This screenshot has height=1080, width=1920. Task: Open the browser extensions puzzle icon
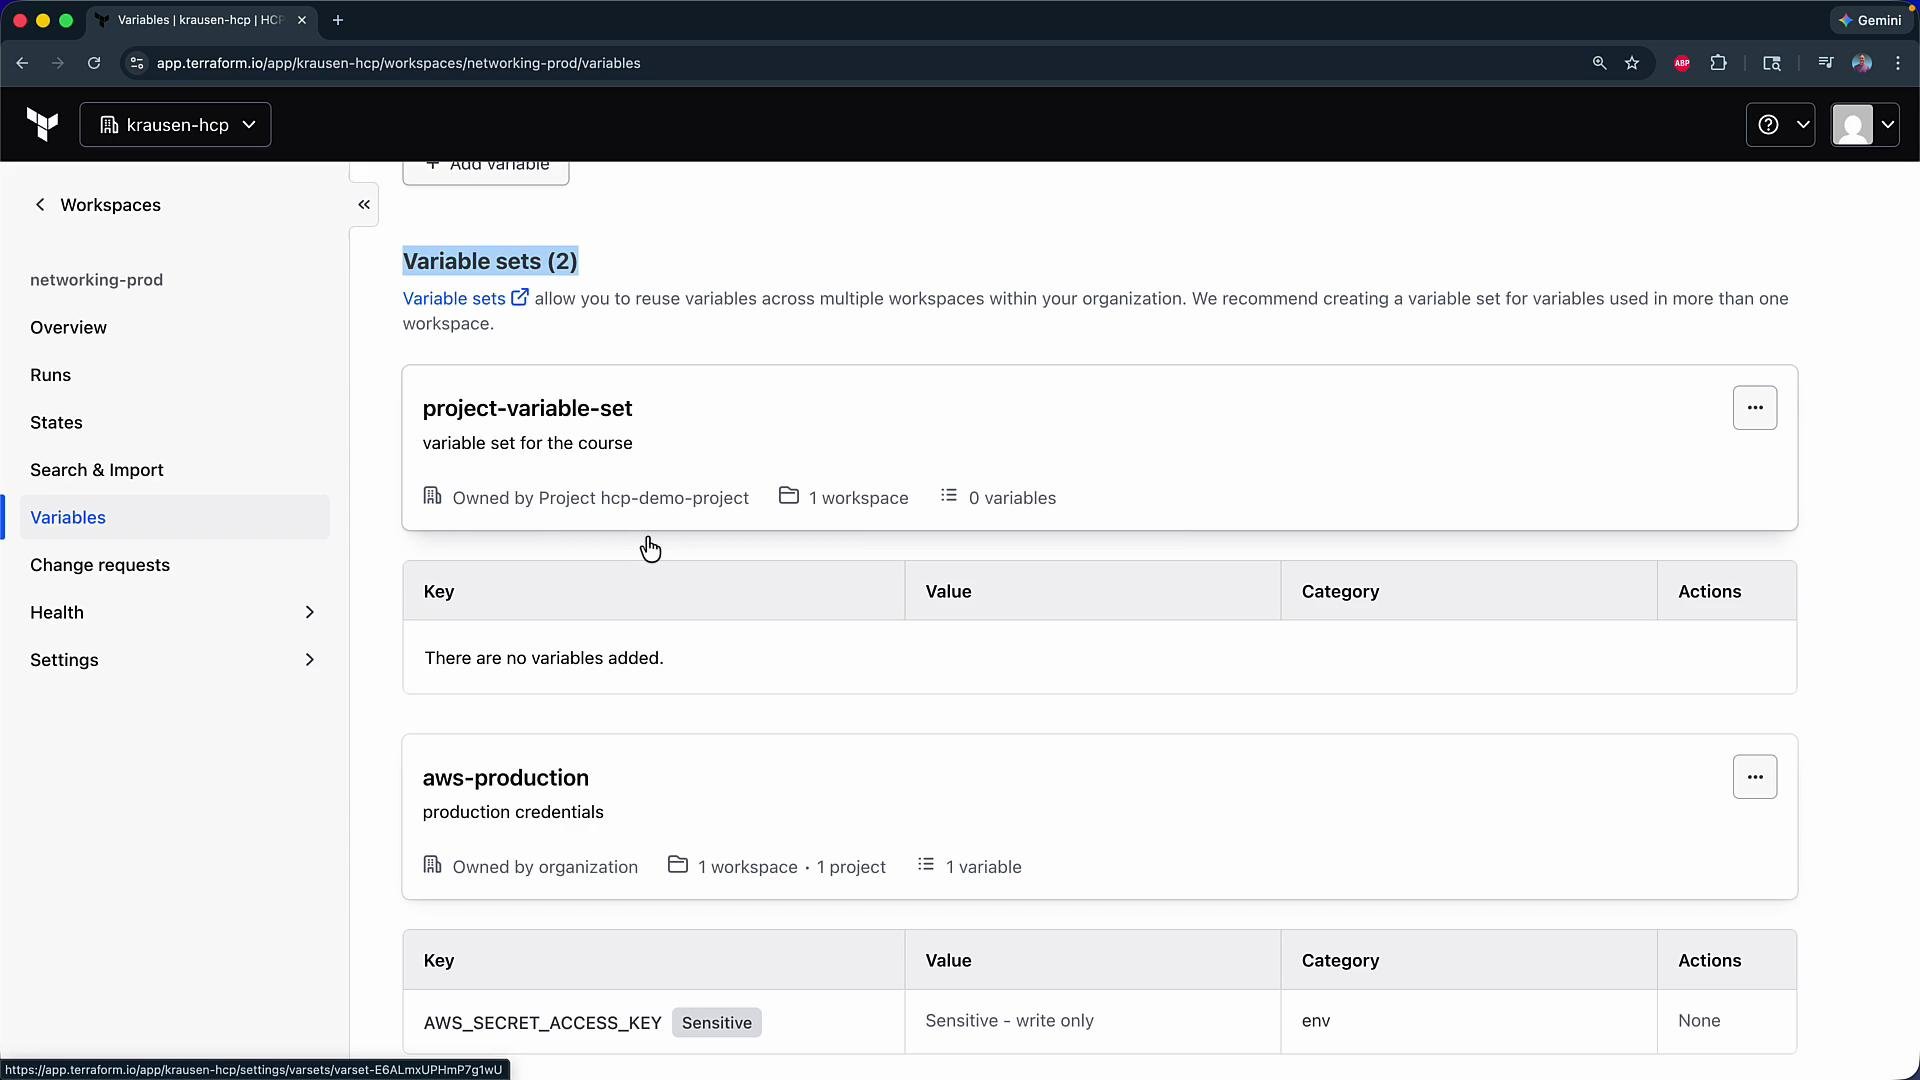[x=1718, y=63]
